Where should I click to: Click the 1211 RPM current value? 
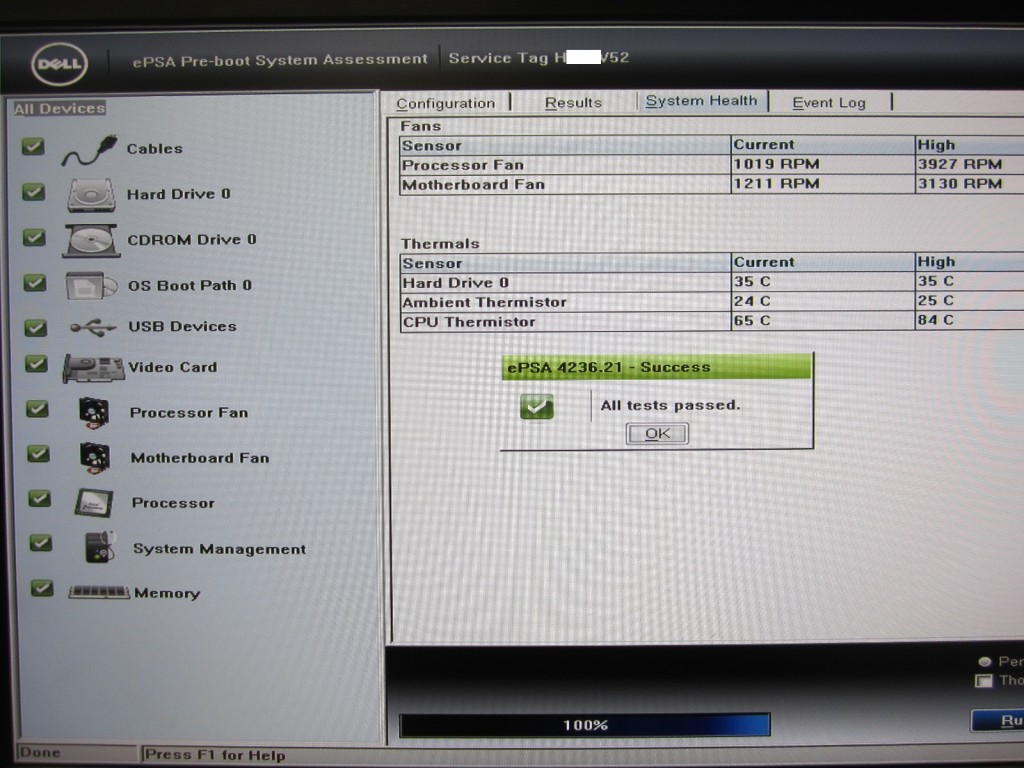pos(776,184)
